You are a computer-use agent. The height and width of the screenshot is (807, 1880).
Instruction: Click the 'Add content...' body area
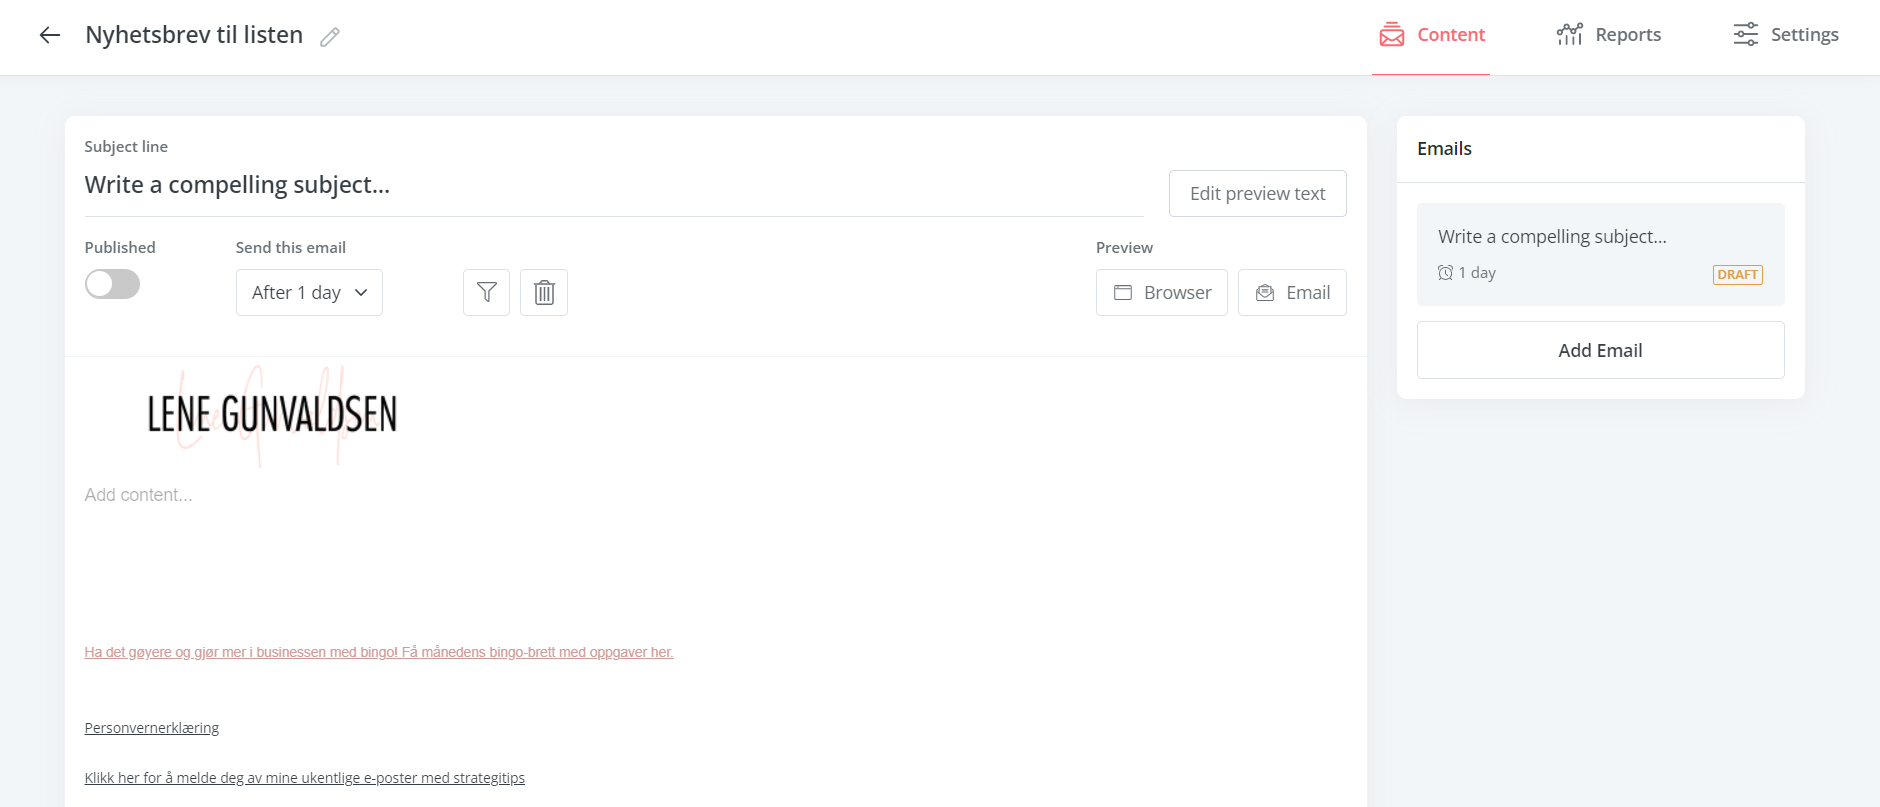[139, 495]
